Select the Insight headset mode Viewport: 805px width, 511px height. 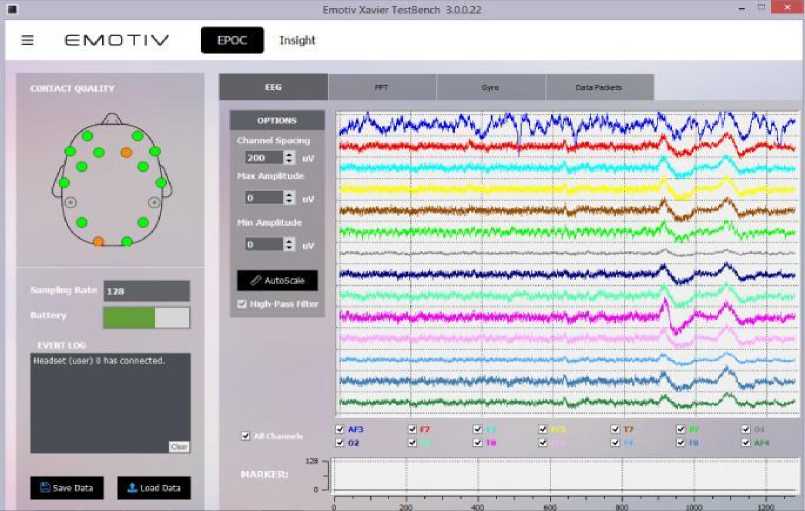click(297, 41)
